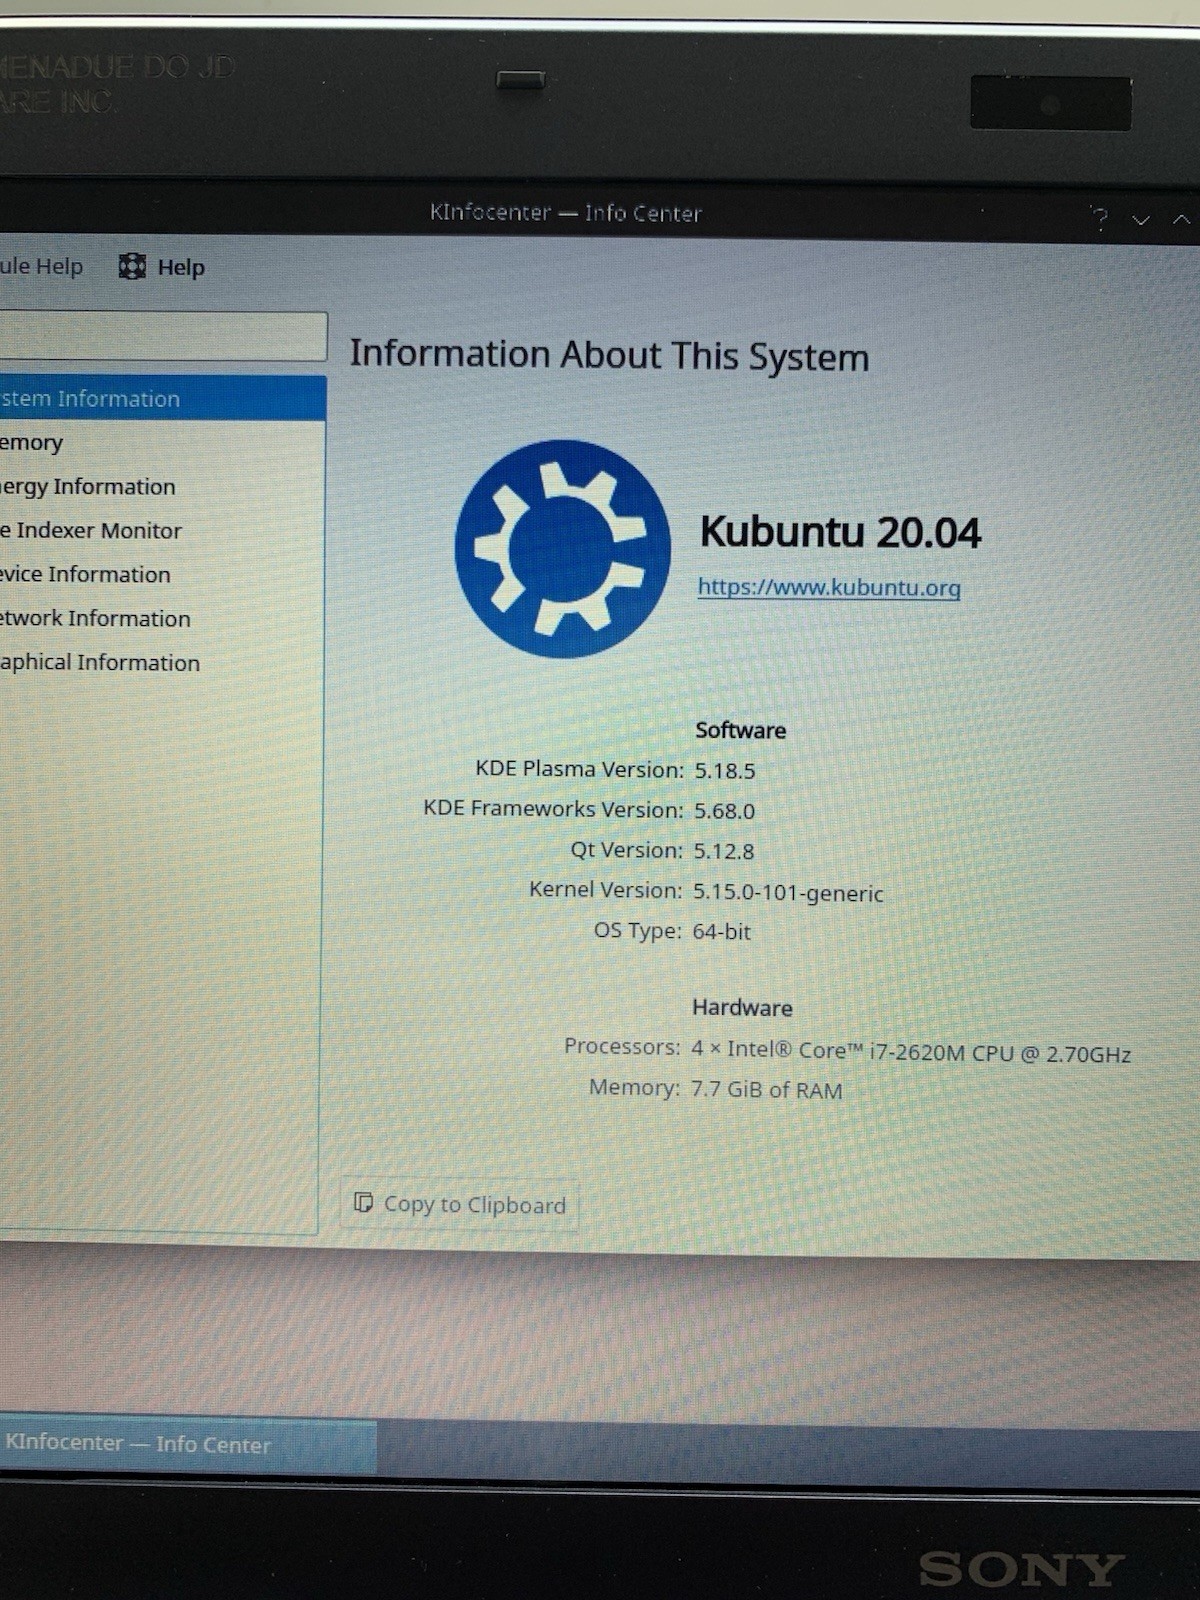1200x1600 pixels.
Task: Click the KDE Plasma Version value 5.18.5
Action: (725, 771)
